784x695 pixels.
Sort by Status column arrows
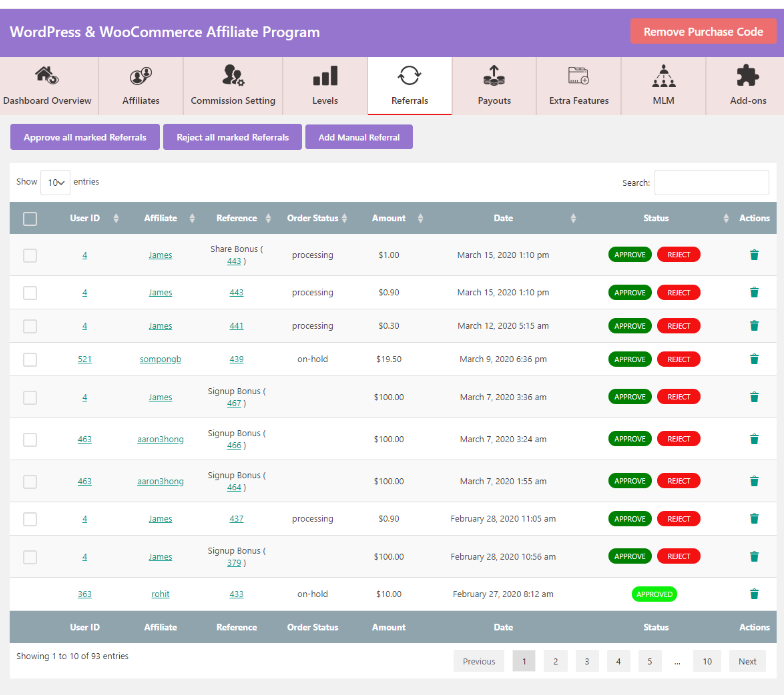(726, 218)
